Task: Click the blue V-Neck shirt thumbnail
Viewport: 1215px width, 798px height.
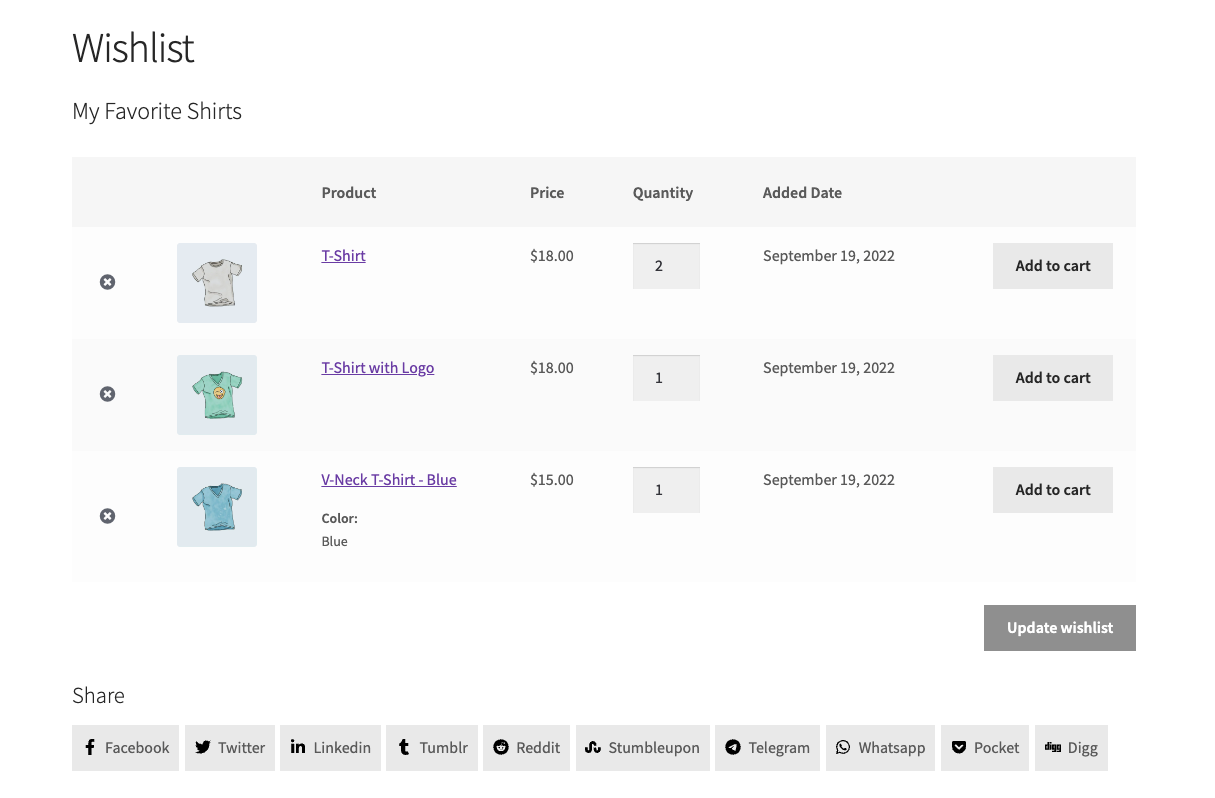Action: coord(217,507)
